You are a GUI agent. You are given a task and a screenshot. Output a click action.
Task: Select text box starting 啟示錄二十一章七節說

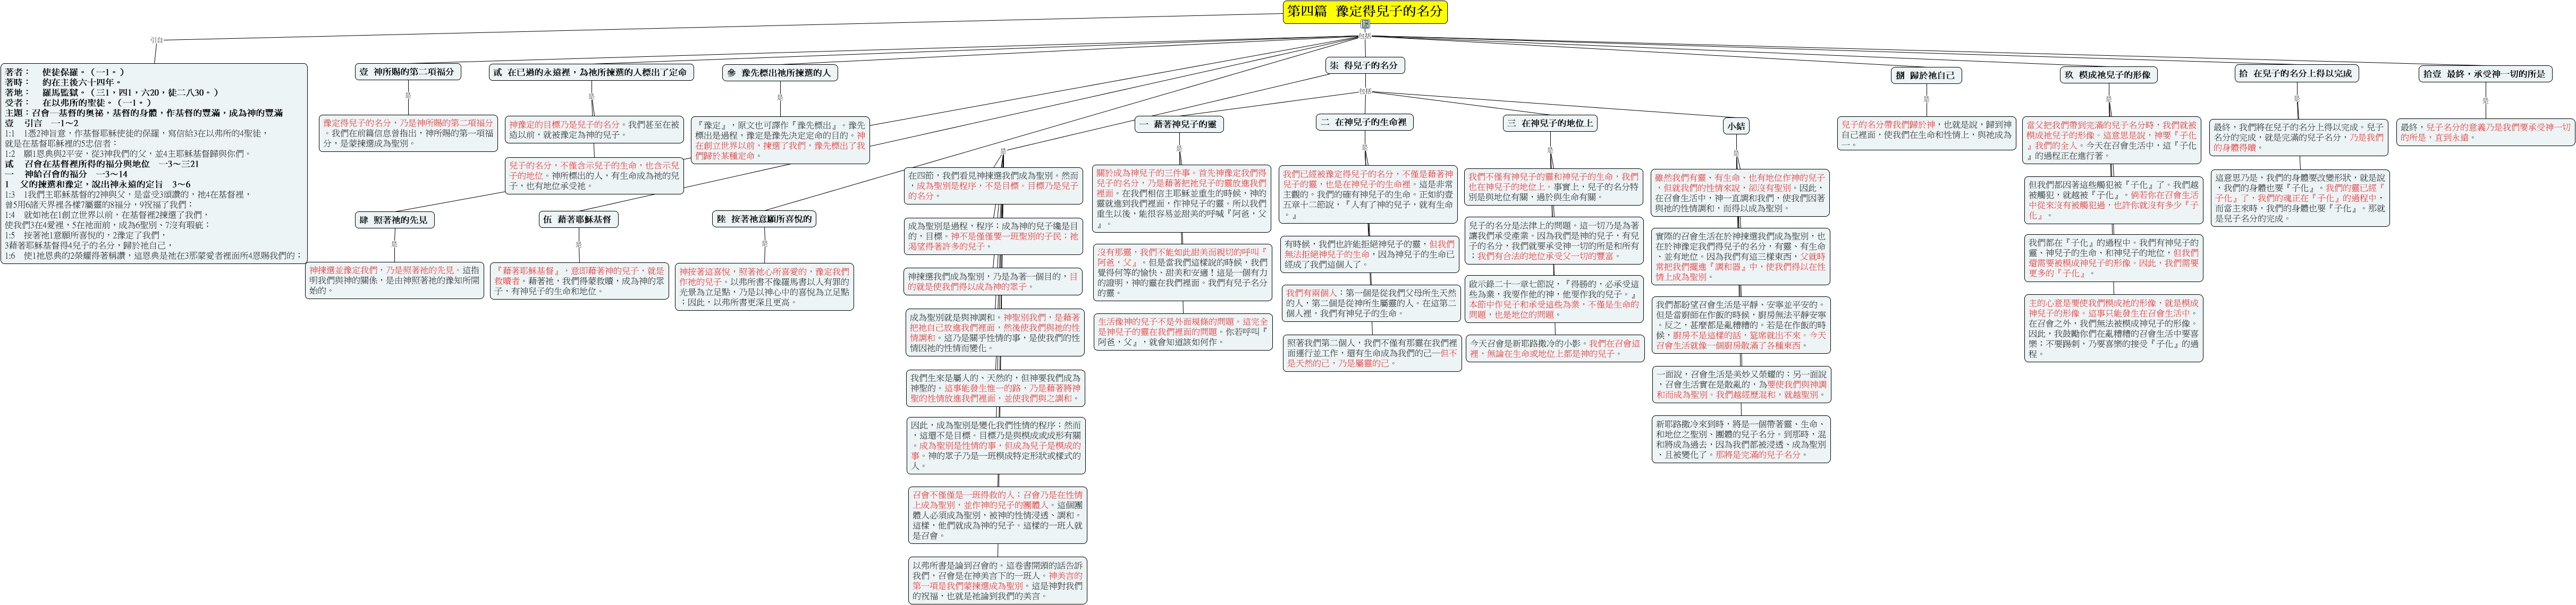coord(1554,299)
